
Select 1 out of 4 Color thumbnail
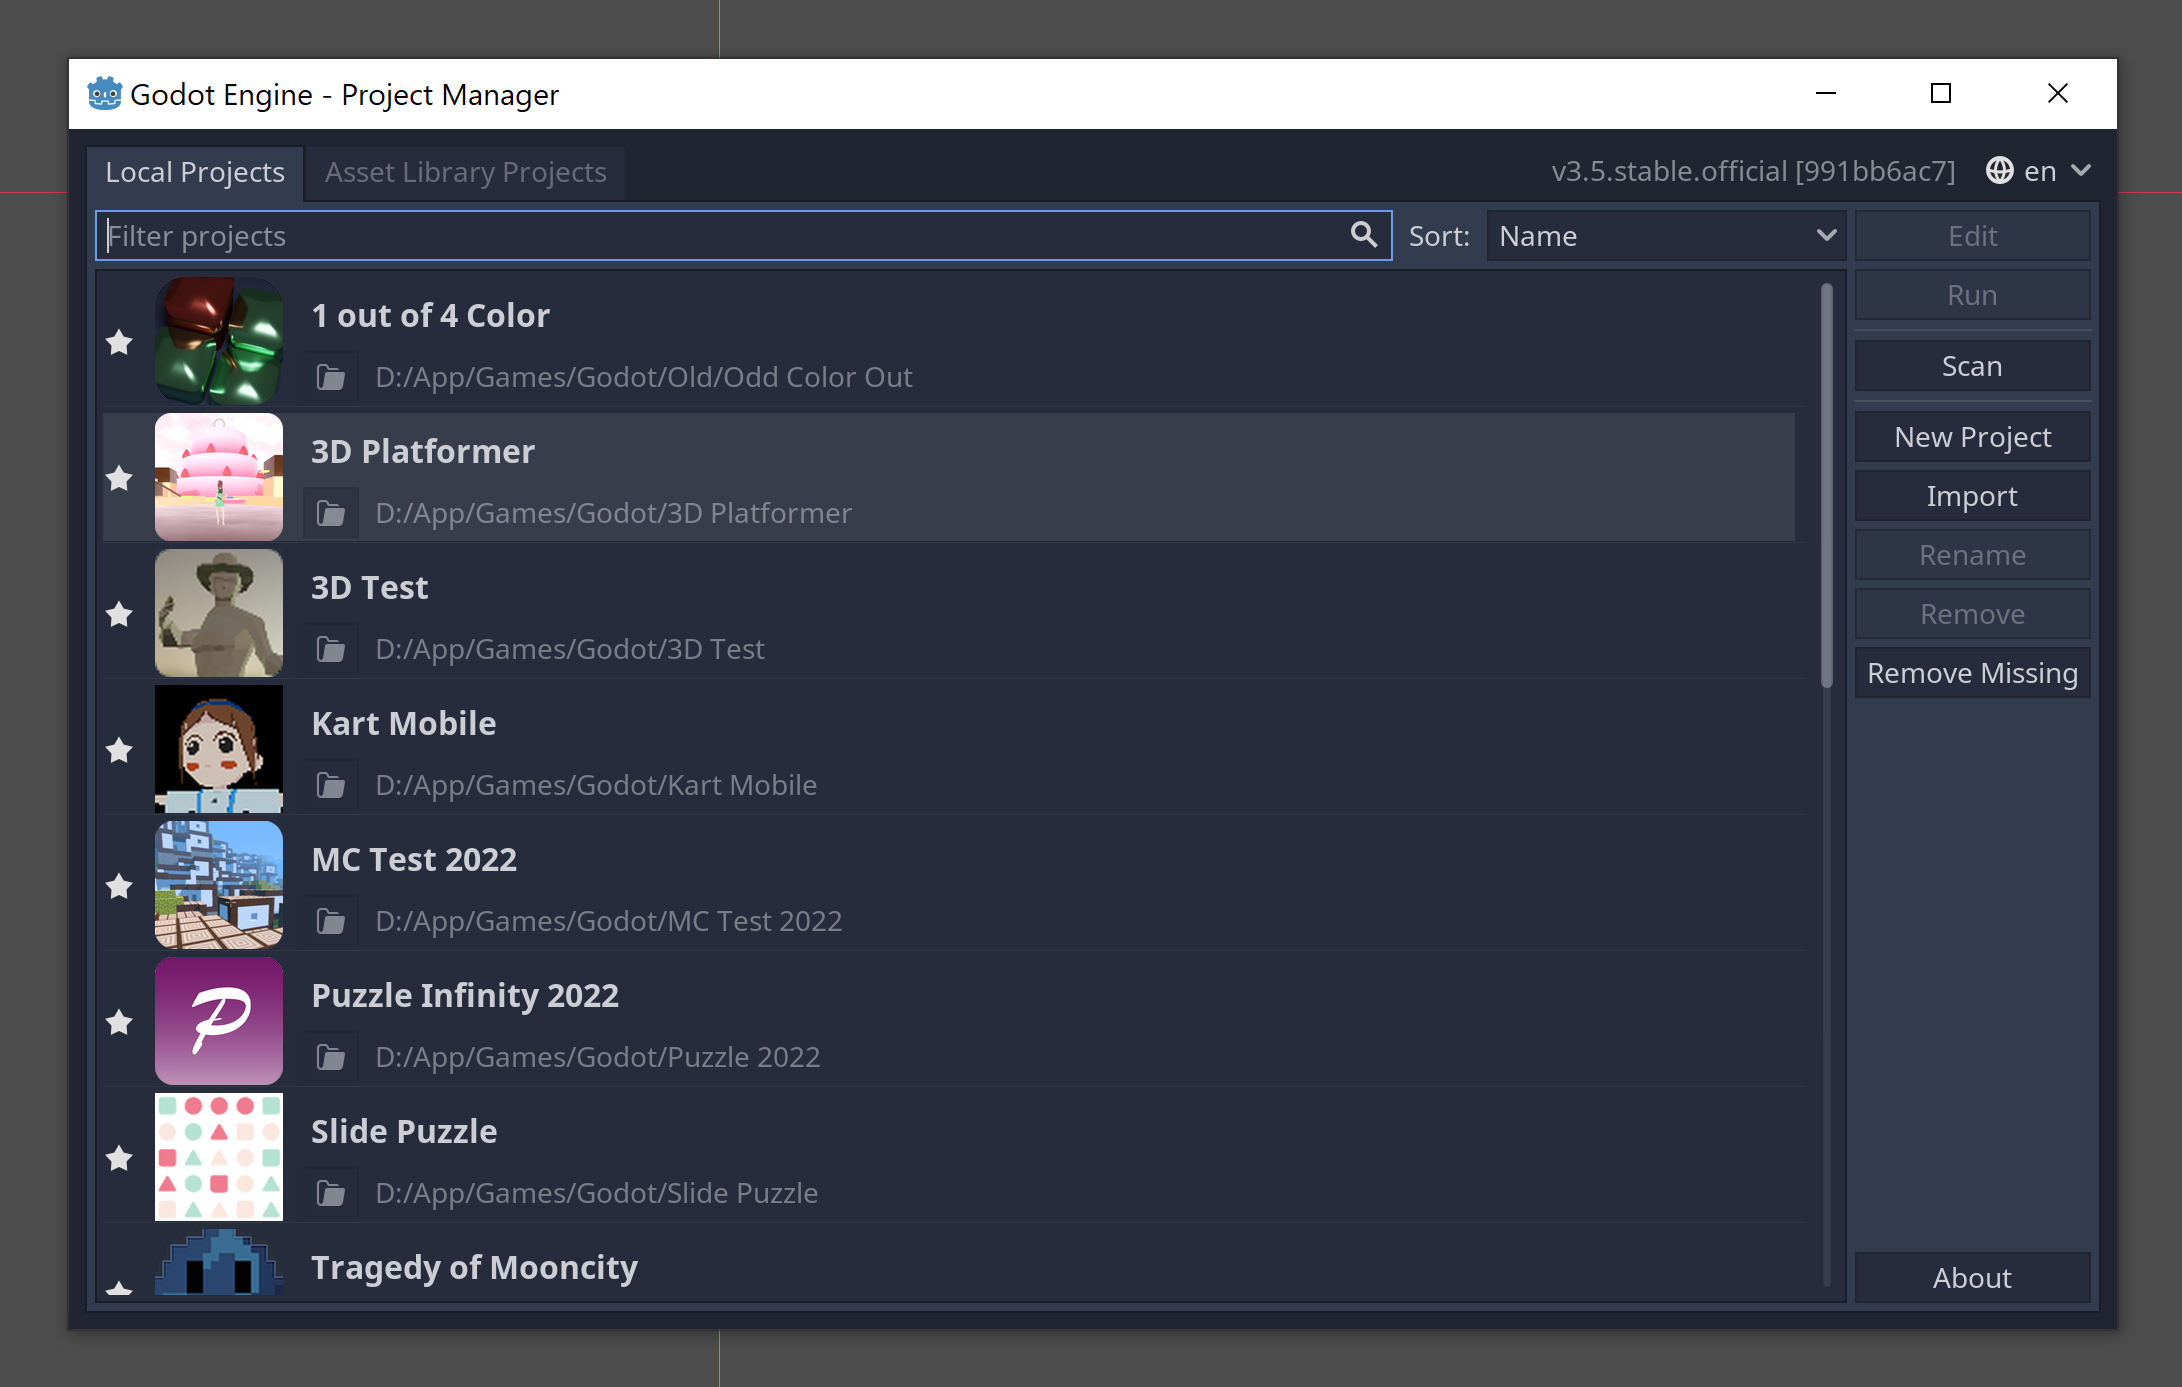coord(219,341)
